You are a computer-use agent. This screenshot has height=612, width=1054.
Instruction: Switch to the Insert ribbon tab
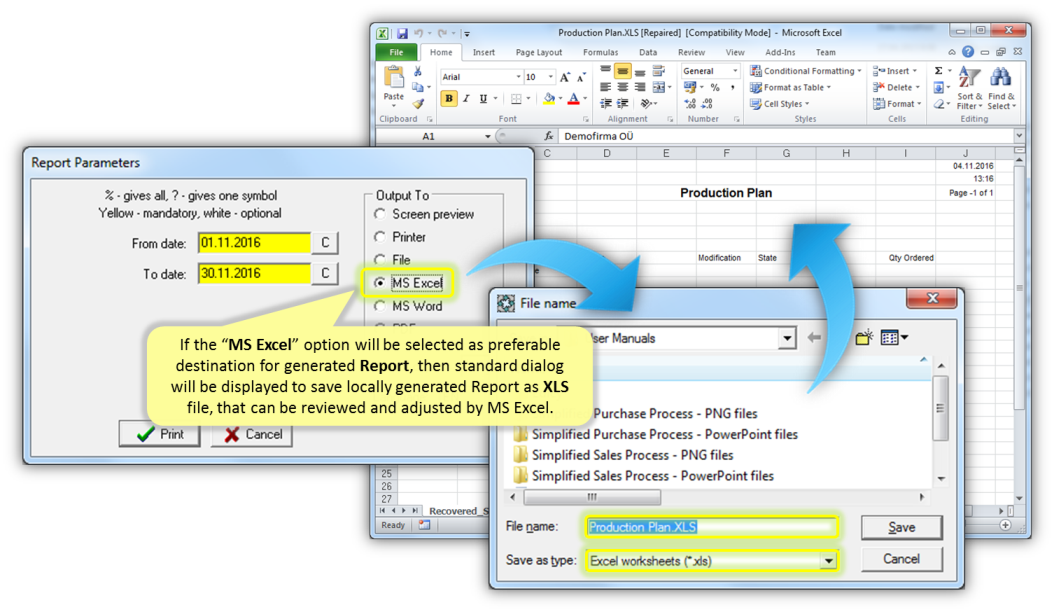[483, 52]
